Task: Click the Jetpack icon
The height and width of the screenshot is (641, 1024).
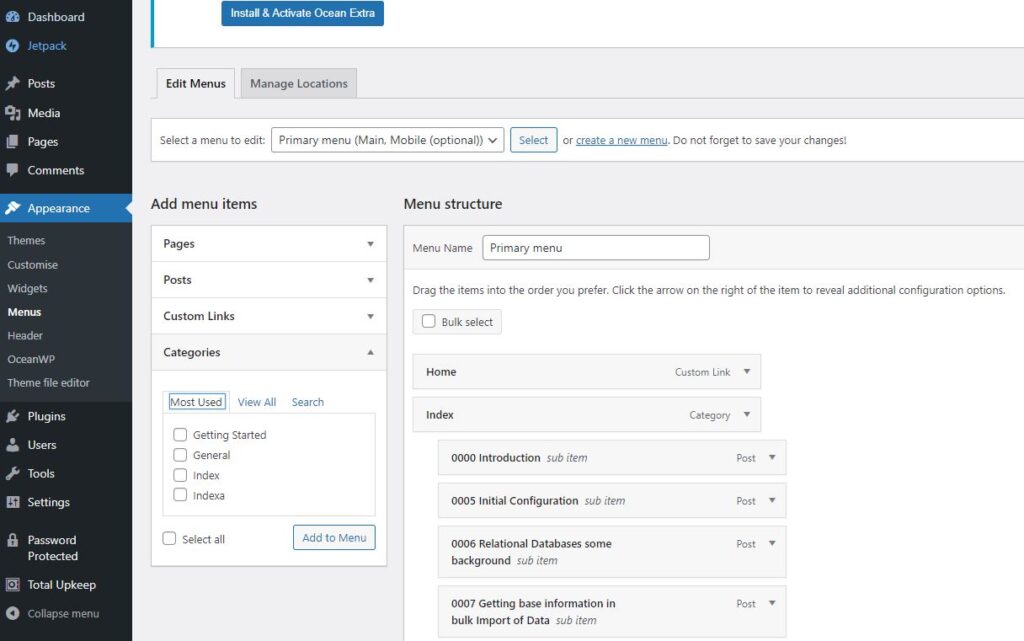Action: [x=12, y=46]
